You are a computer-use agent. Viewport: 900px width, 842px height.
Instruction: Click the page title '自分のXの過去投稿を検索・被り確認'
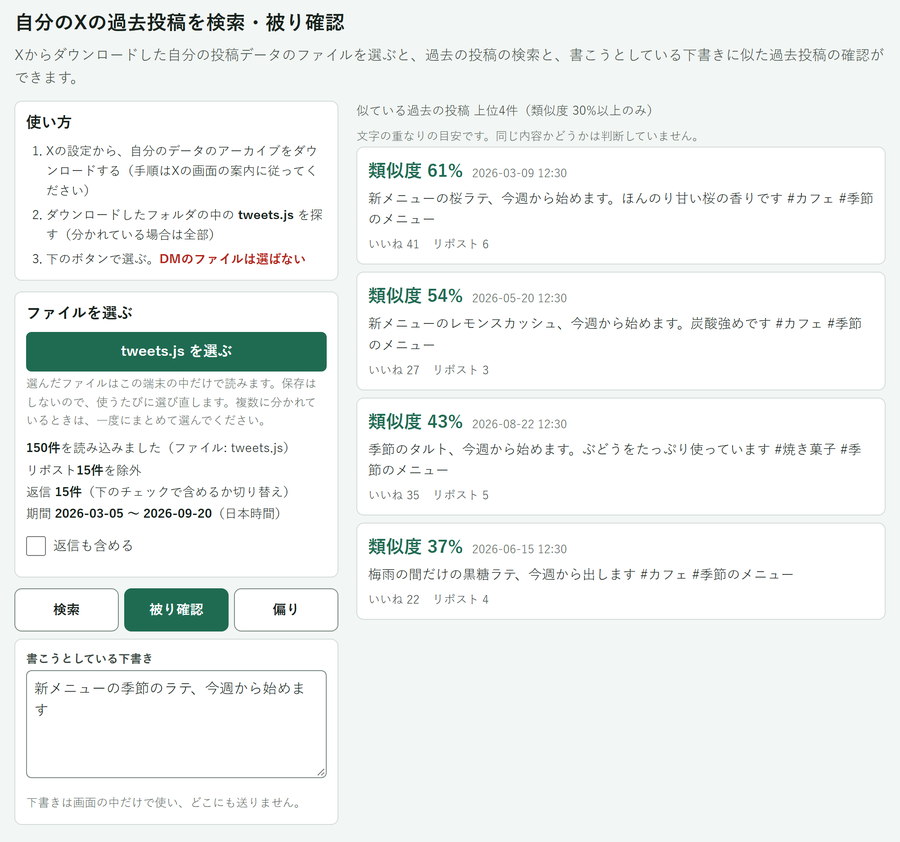coord(180,23)
